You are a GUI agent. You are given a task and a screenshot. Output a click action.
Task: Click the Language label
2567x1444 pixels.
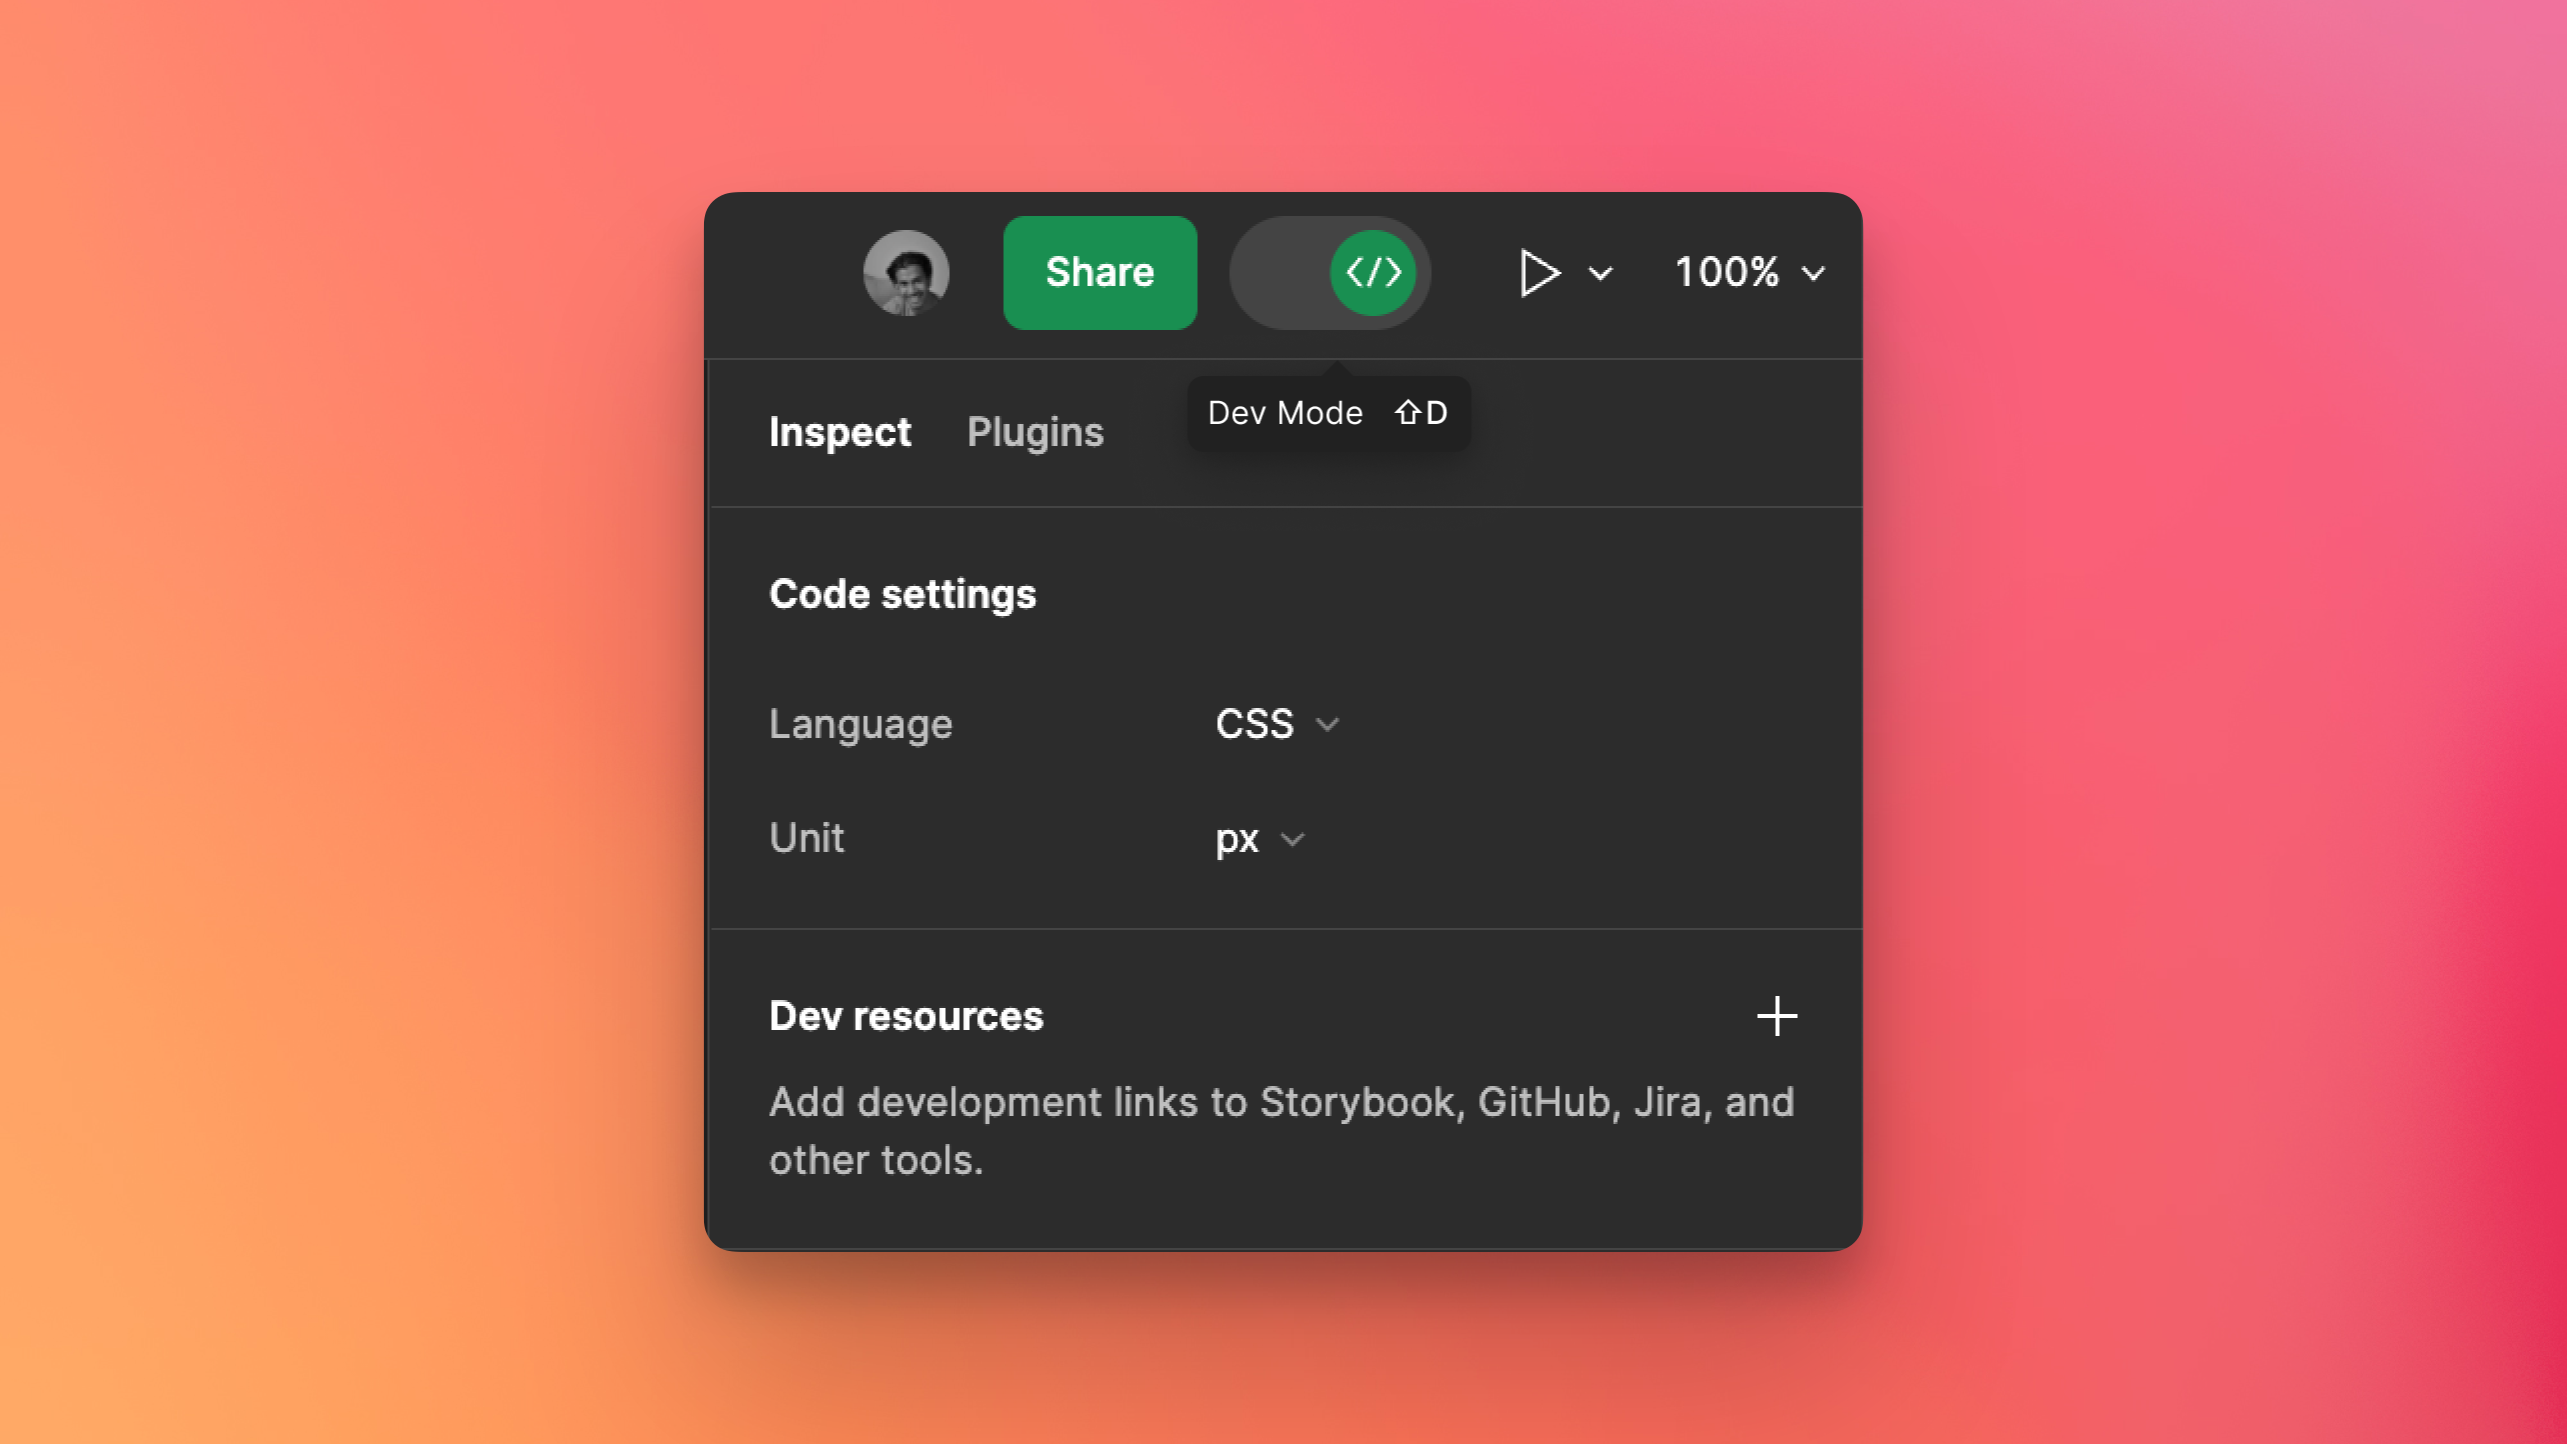pyautogui.click(x=860, y=724)
